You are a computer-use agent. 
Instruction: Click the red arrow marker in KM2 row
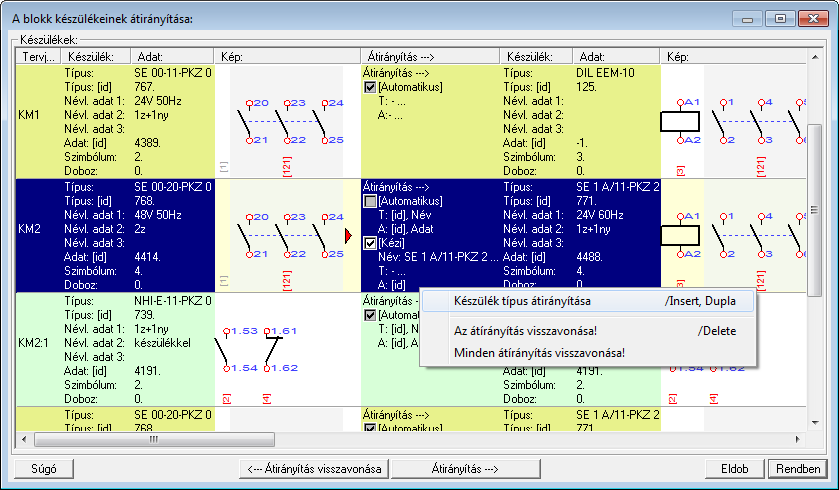point(348,236)
